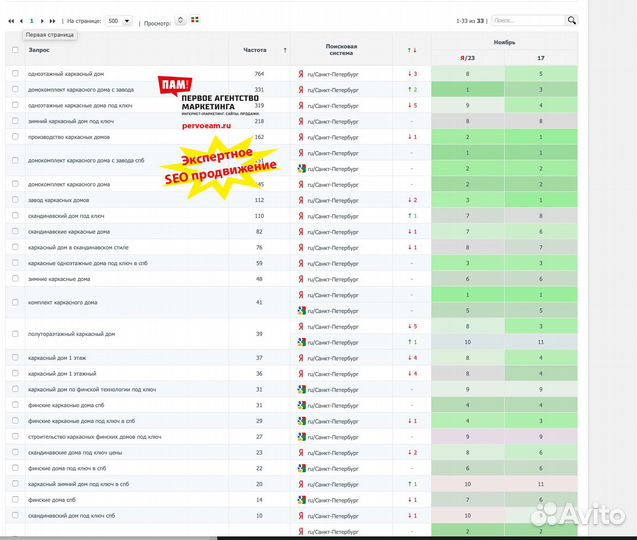Viewport: 637px width, 540px height.
Task: Select checkbox for завод каркасных домов
Action: point(15,200)
